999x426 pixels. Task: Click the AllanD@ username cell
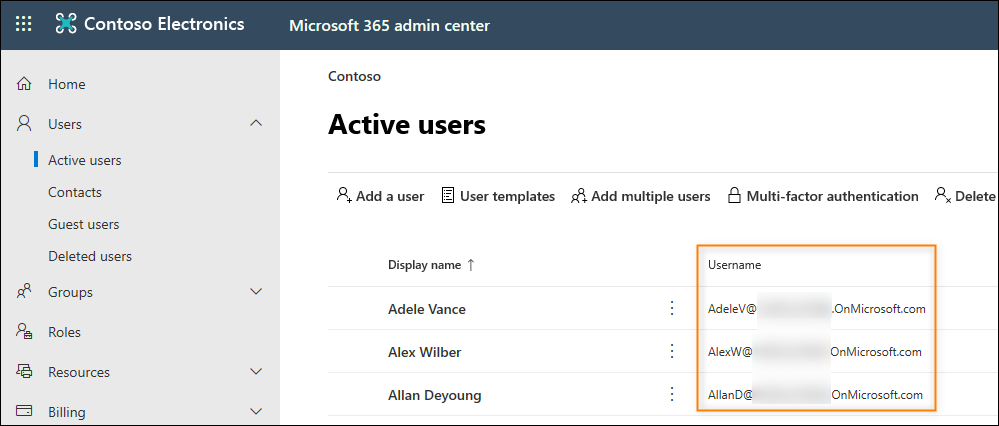point(816,395)
